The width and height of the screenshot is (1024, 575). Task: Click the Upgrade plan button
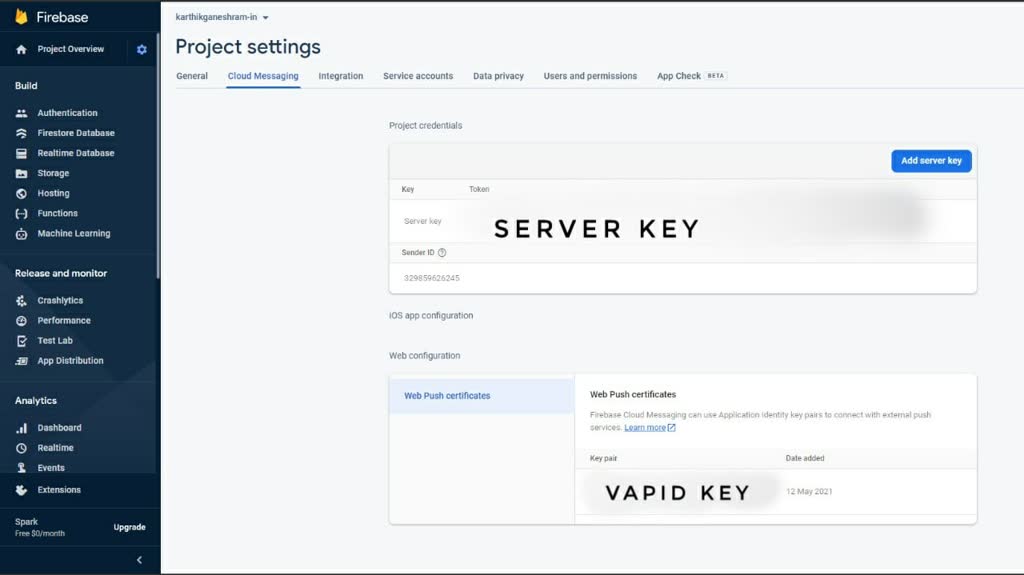(129, 527)
